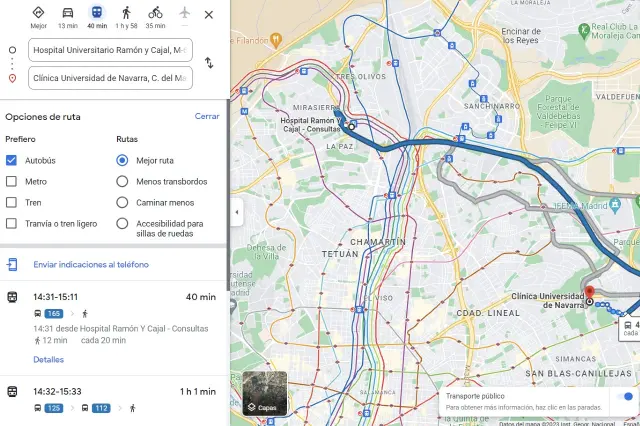Enable the Metro checkbox
640x426 pixels.
(x=12, y=182)
